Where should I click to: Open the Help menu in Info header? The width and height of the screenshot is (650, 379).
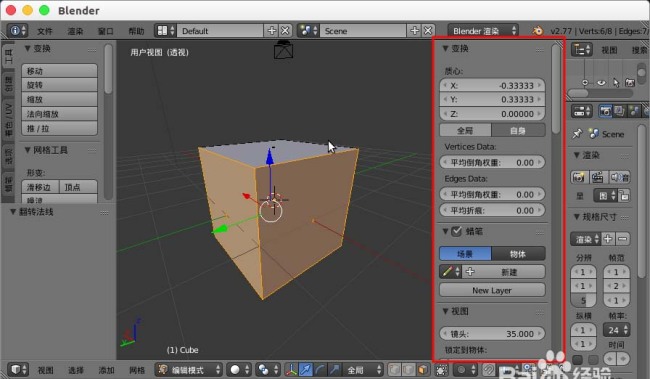(x=136, y=31)
